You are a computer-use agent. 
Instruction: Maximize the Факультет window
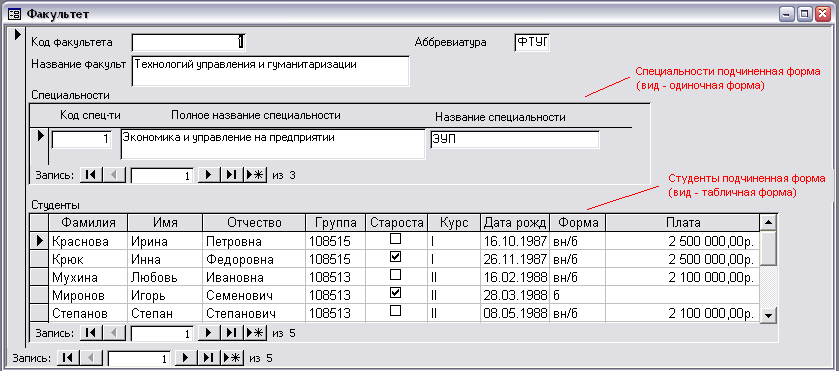click(804, 14)
